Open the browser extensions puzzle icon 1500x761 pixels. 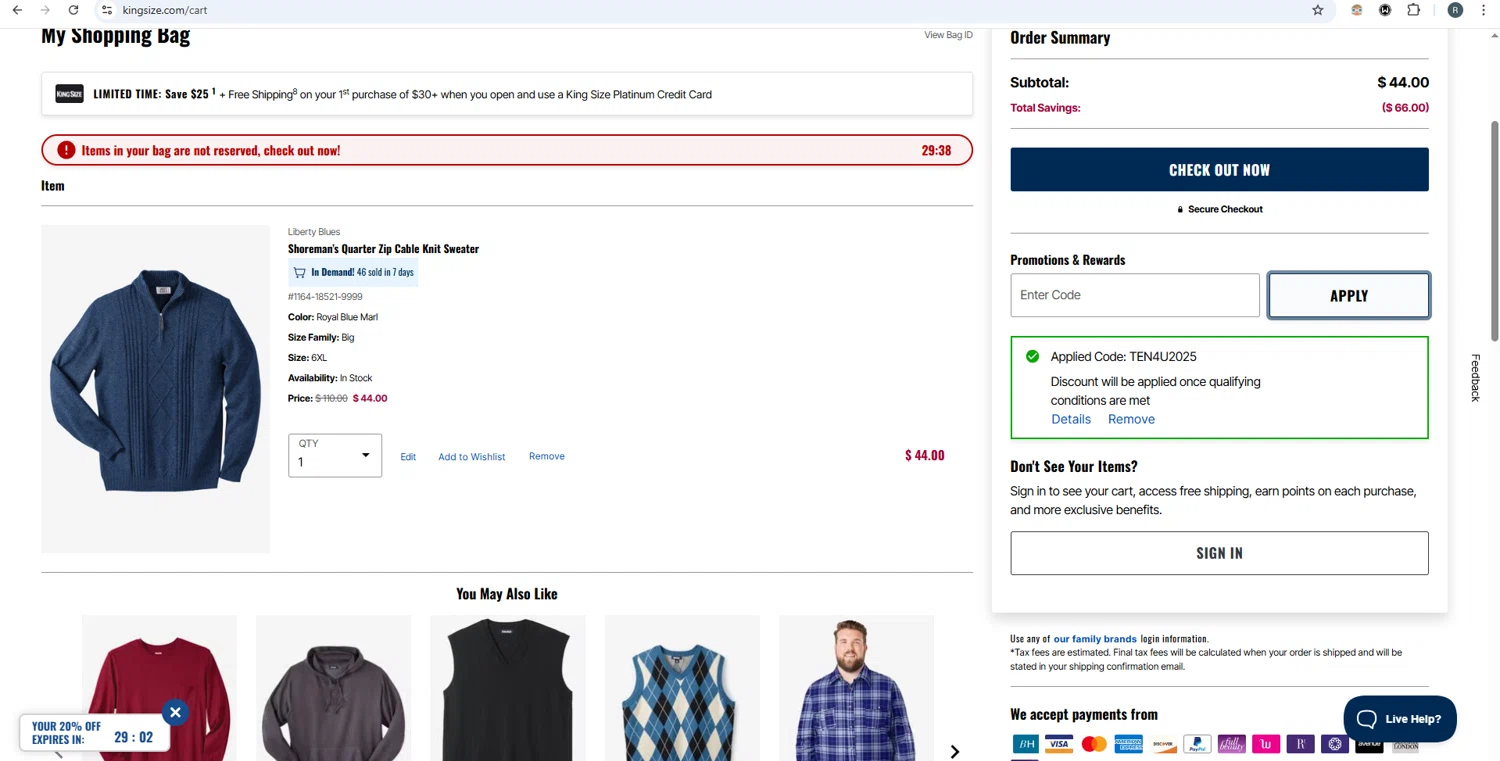tap(1413, 10)
